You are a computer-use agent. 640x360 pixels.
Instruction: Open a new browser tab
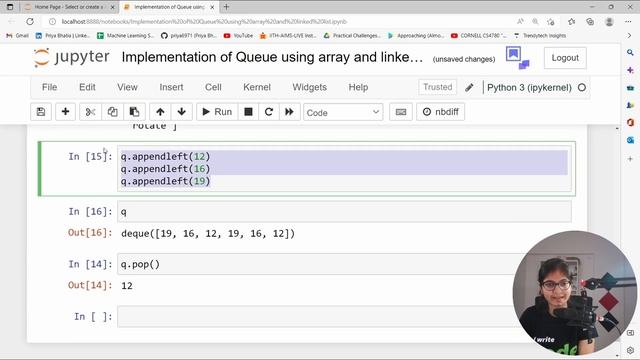point(226,7)
